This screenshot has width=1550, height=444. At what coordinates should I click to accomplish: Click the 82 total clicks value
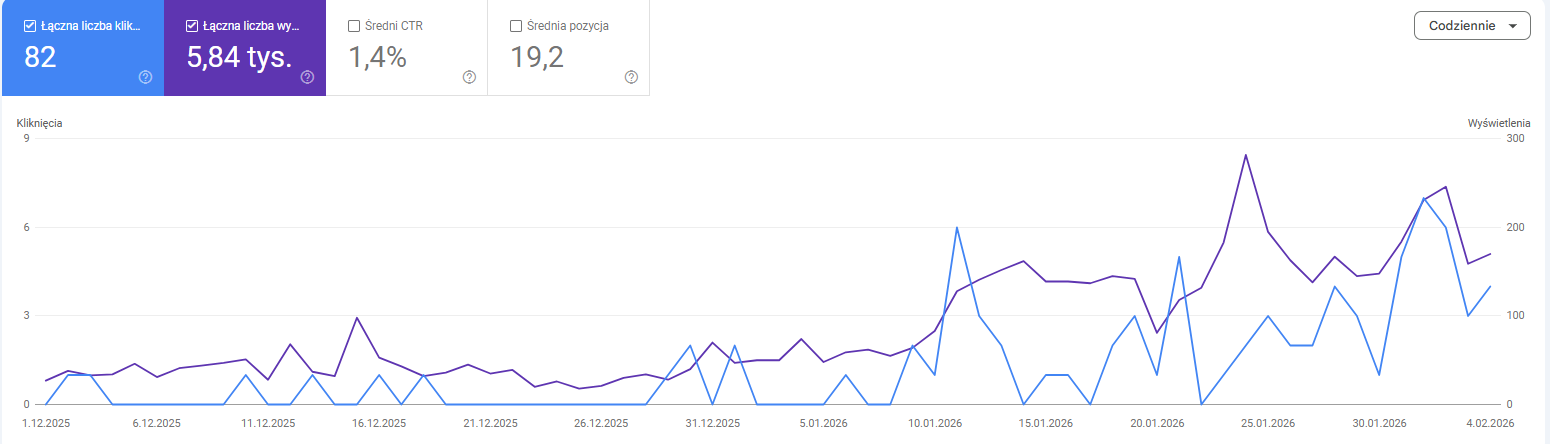[x=40, y=58]
